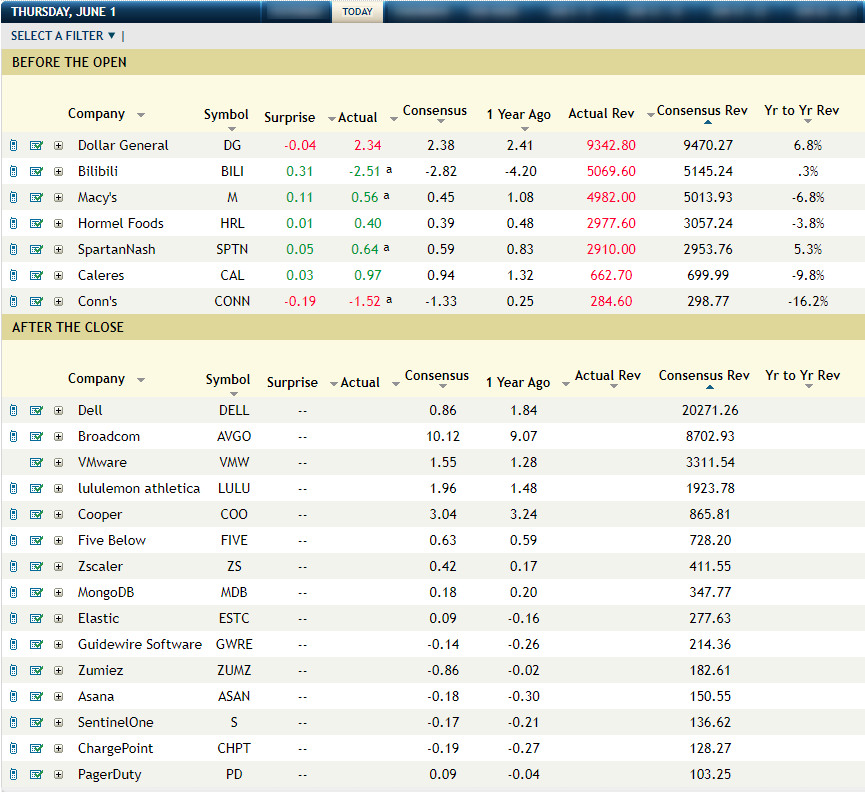This screenshot has height=792, width=865.
Task: Click the conference call icon for Macy's
Action: [x=14, y=197]
